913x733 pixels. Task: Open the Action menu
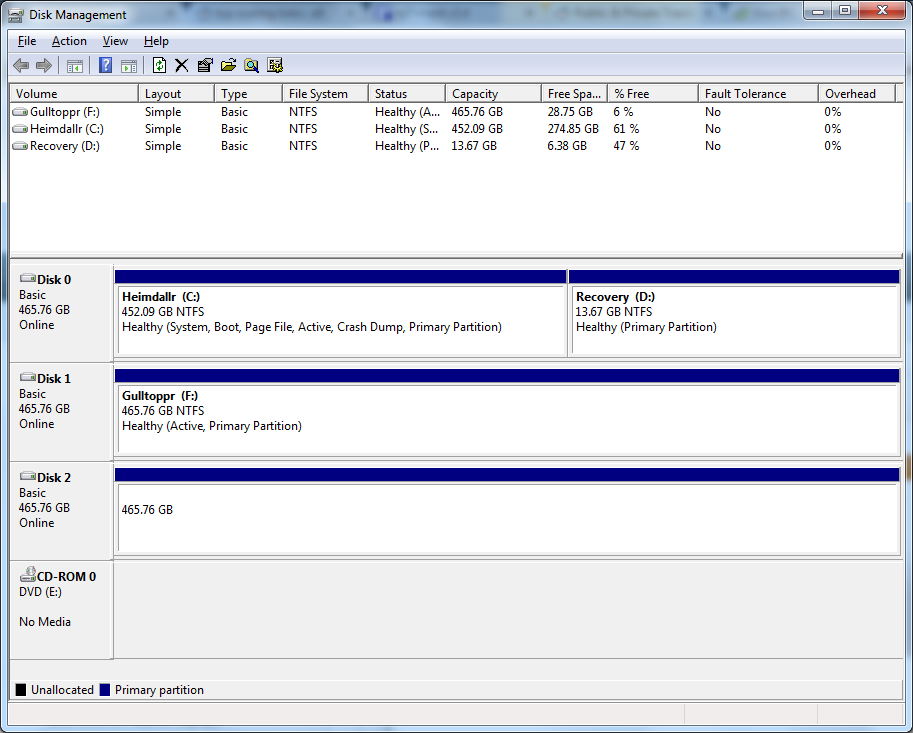pos(69,41)
